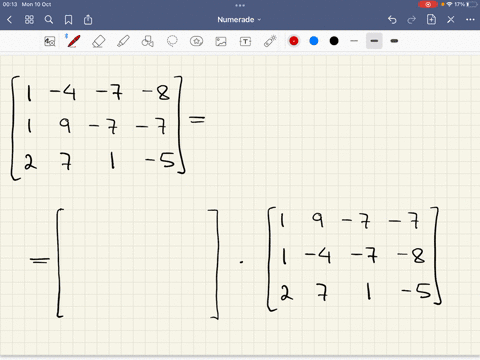Select the Text box tool
Screen dimensions: 480x360
(x=245, y=41)
